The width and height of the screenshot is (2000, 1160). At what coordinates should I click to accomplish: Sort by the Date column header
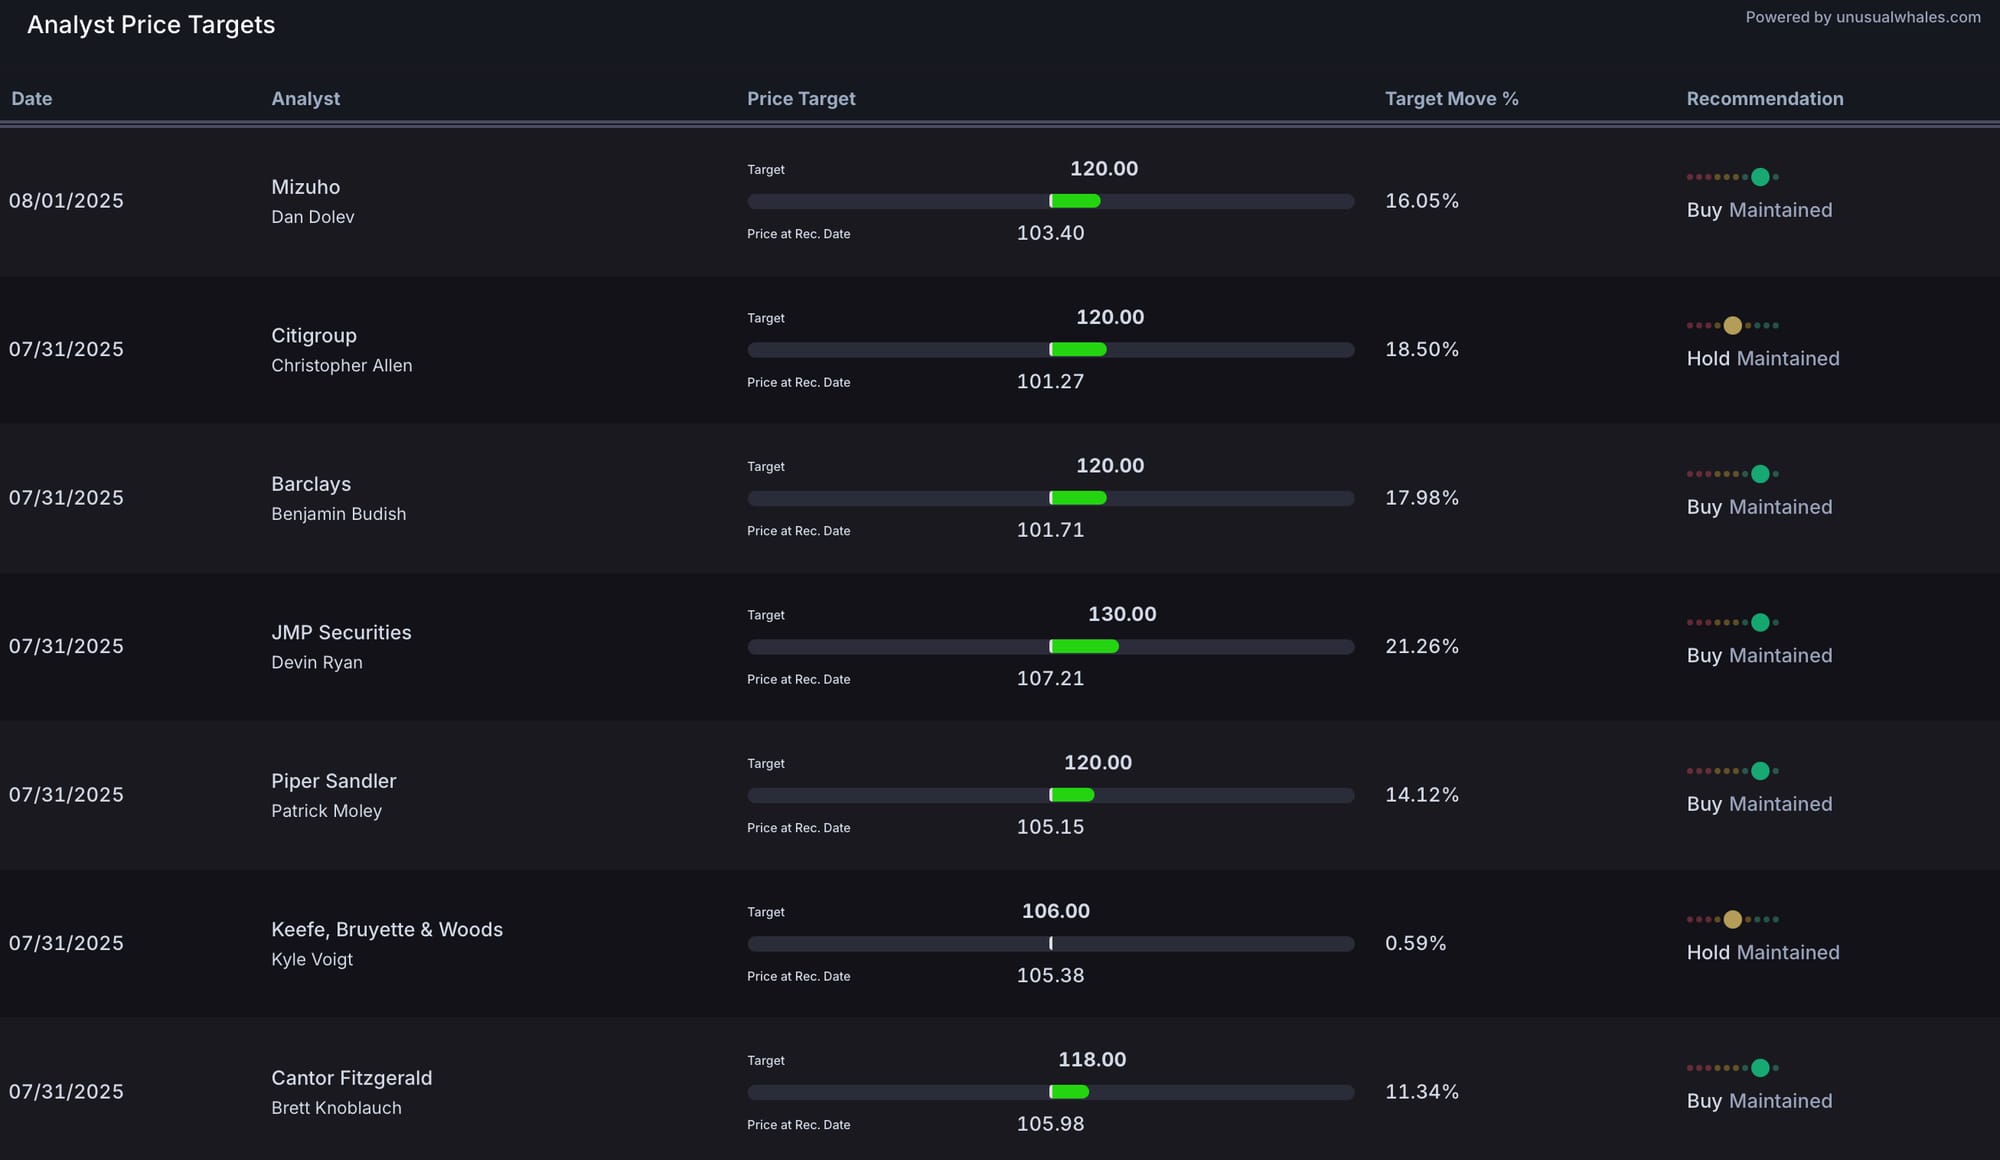point(32,99)
